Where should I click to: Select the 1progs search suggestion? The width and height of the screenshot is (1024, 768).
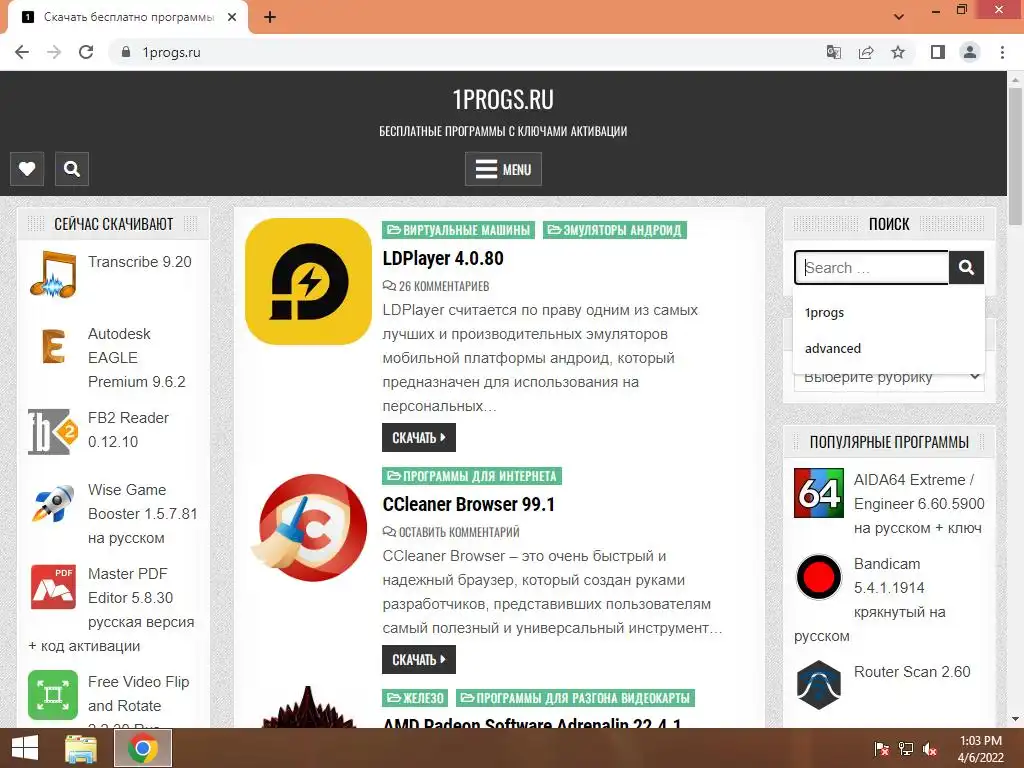(889, 313)
